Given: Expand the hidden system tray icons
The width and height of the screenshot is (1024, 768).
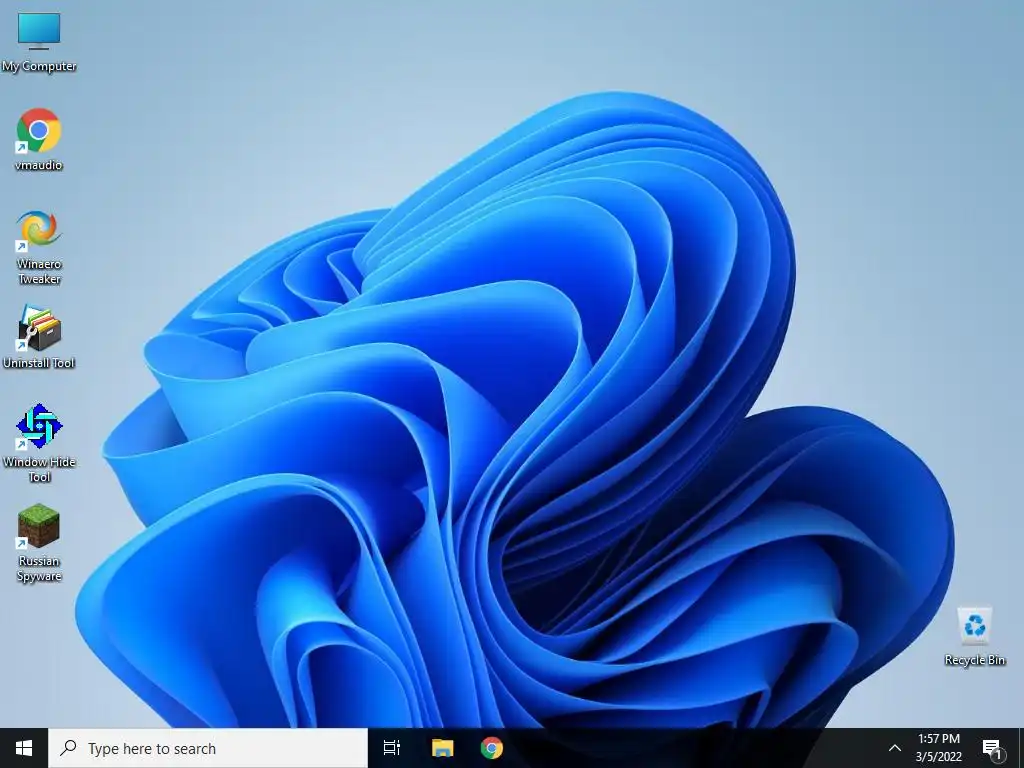Looking at the screenshot, I should click(x=895, y=748).
